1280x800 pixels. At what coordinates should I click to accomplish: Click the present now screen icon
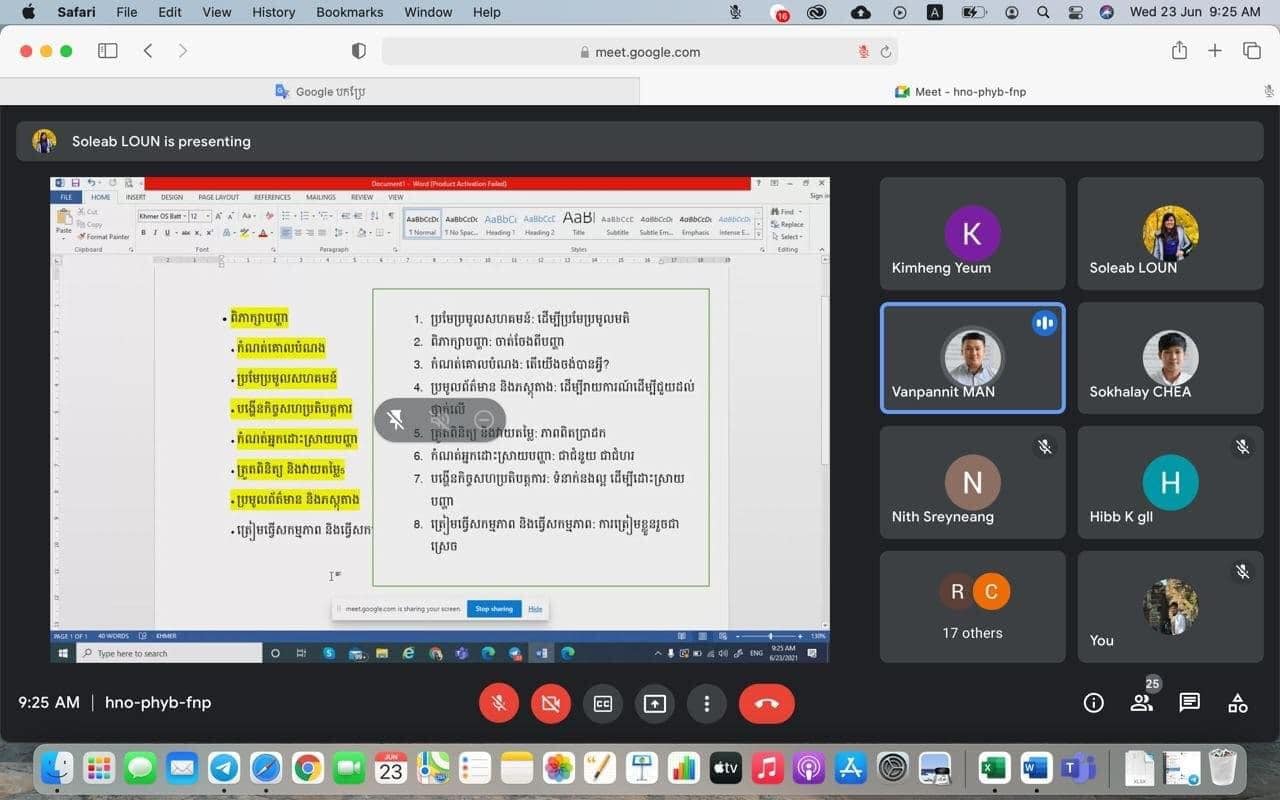654,704
